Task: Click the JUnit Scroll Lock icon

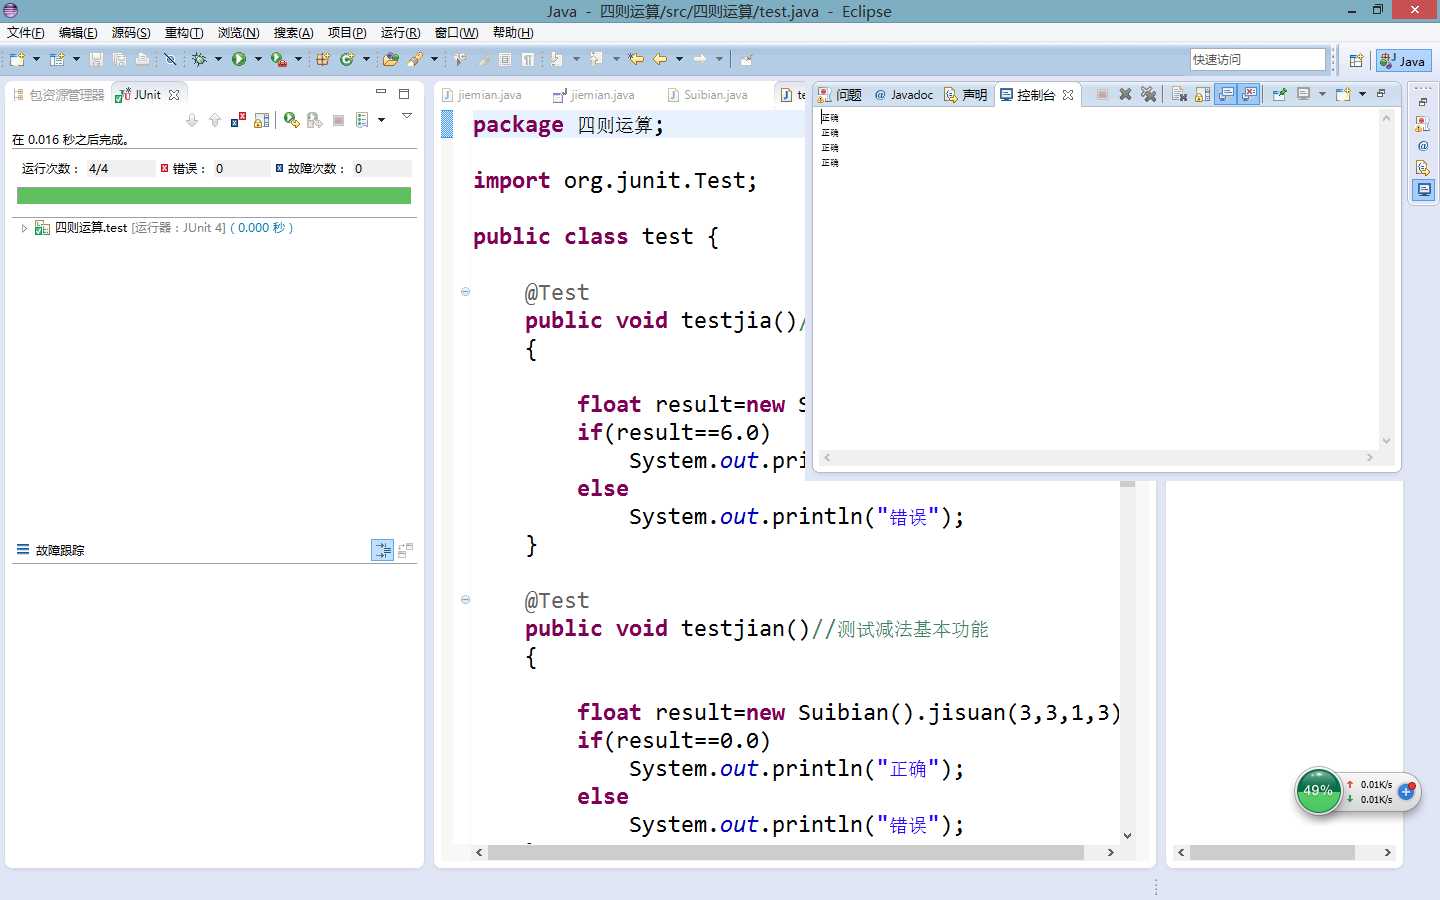Action: (x=262, y=120)
